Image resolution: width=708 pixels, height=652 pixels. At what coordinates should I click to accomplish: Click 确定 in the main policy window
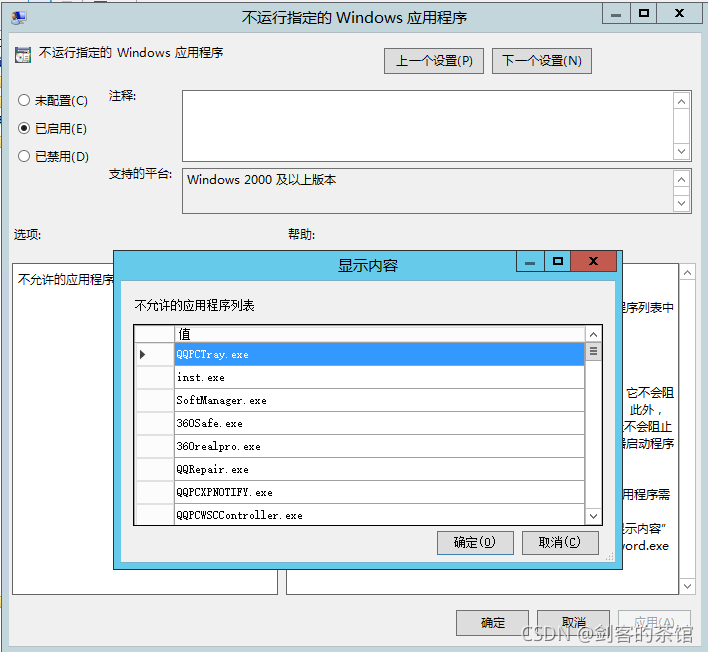[492, 623]
